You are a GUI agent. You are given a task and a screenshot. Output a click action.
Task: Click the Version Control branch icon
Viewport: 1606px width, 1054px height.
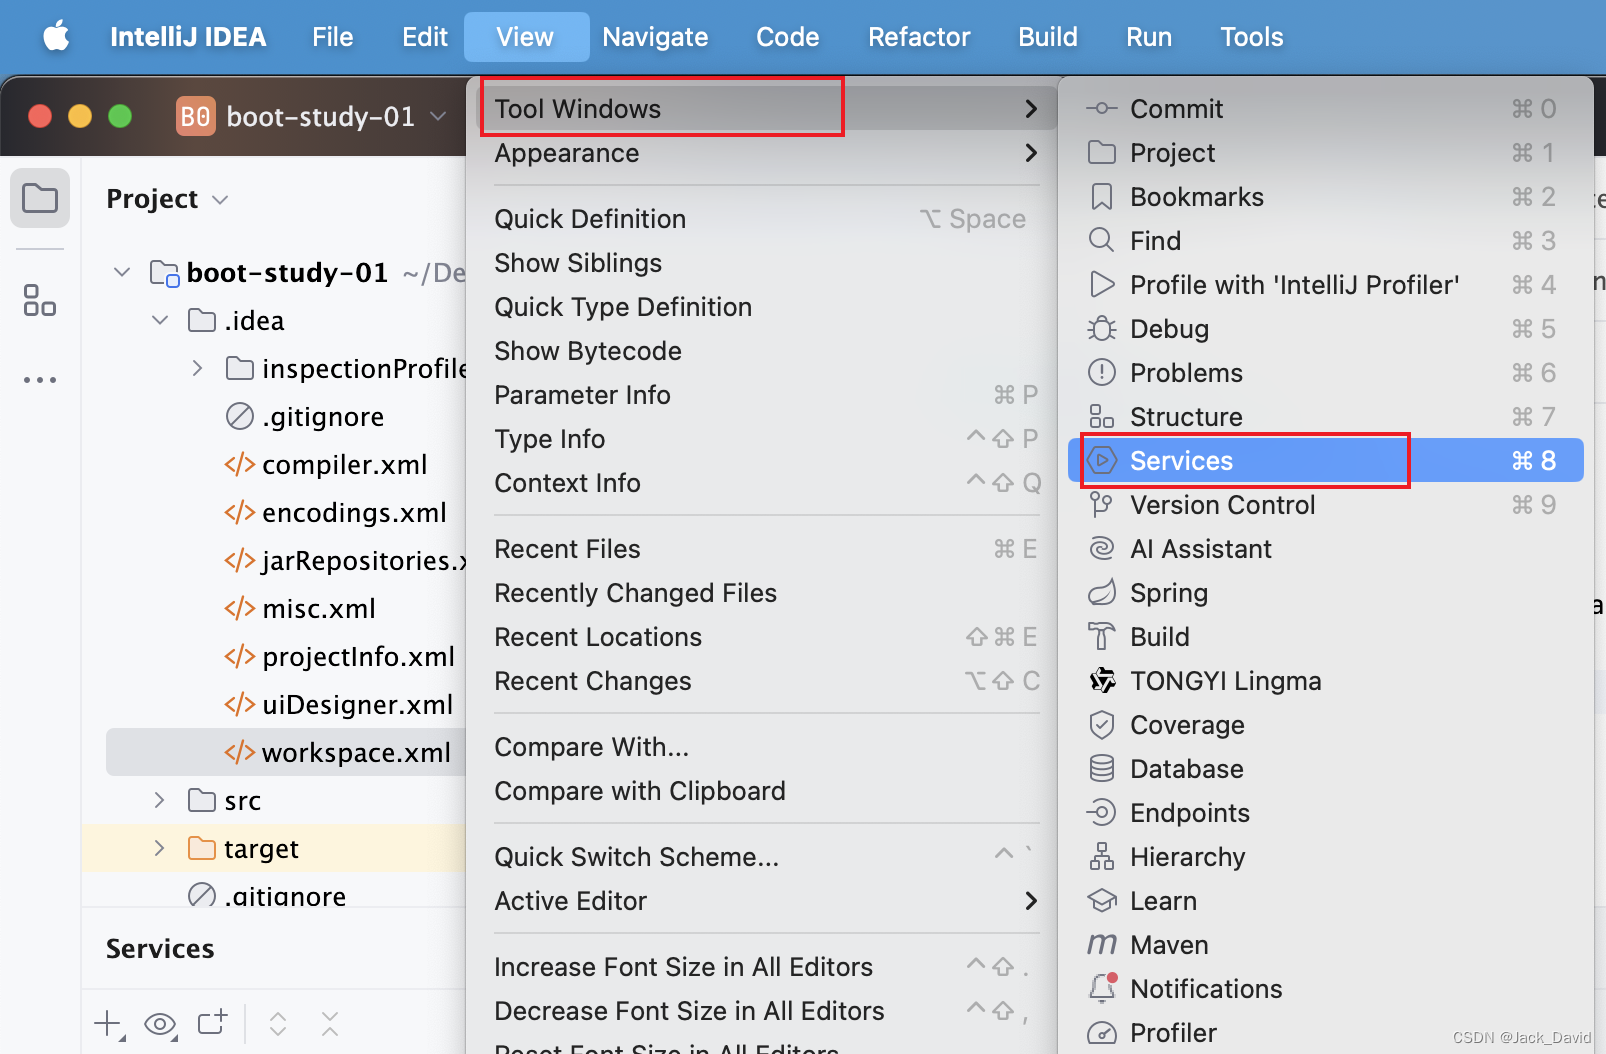tap(1101, 505)
